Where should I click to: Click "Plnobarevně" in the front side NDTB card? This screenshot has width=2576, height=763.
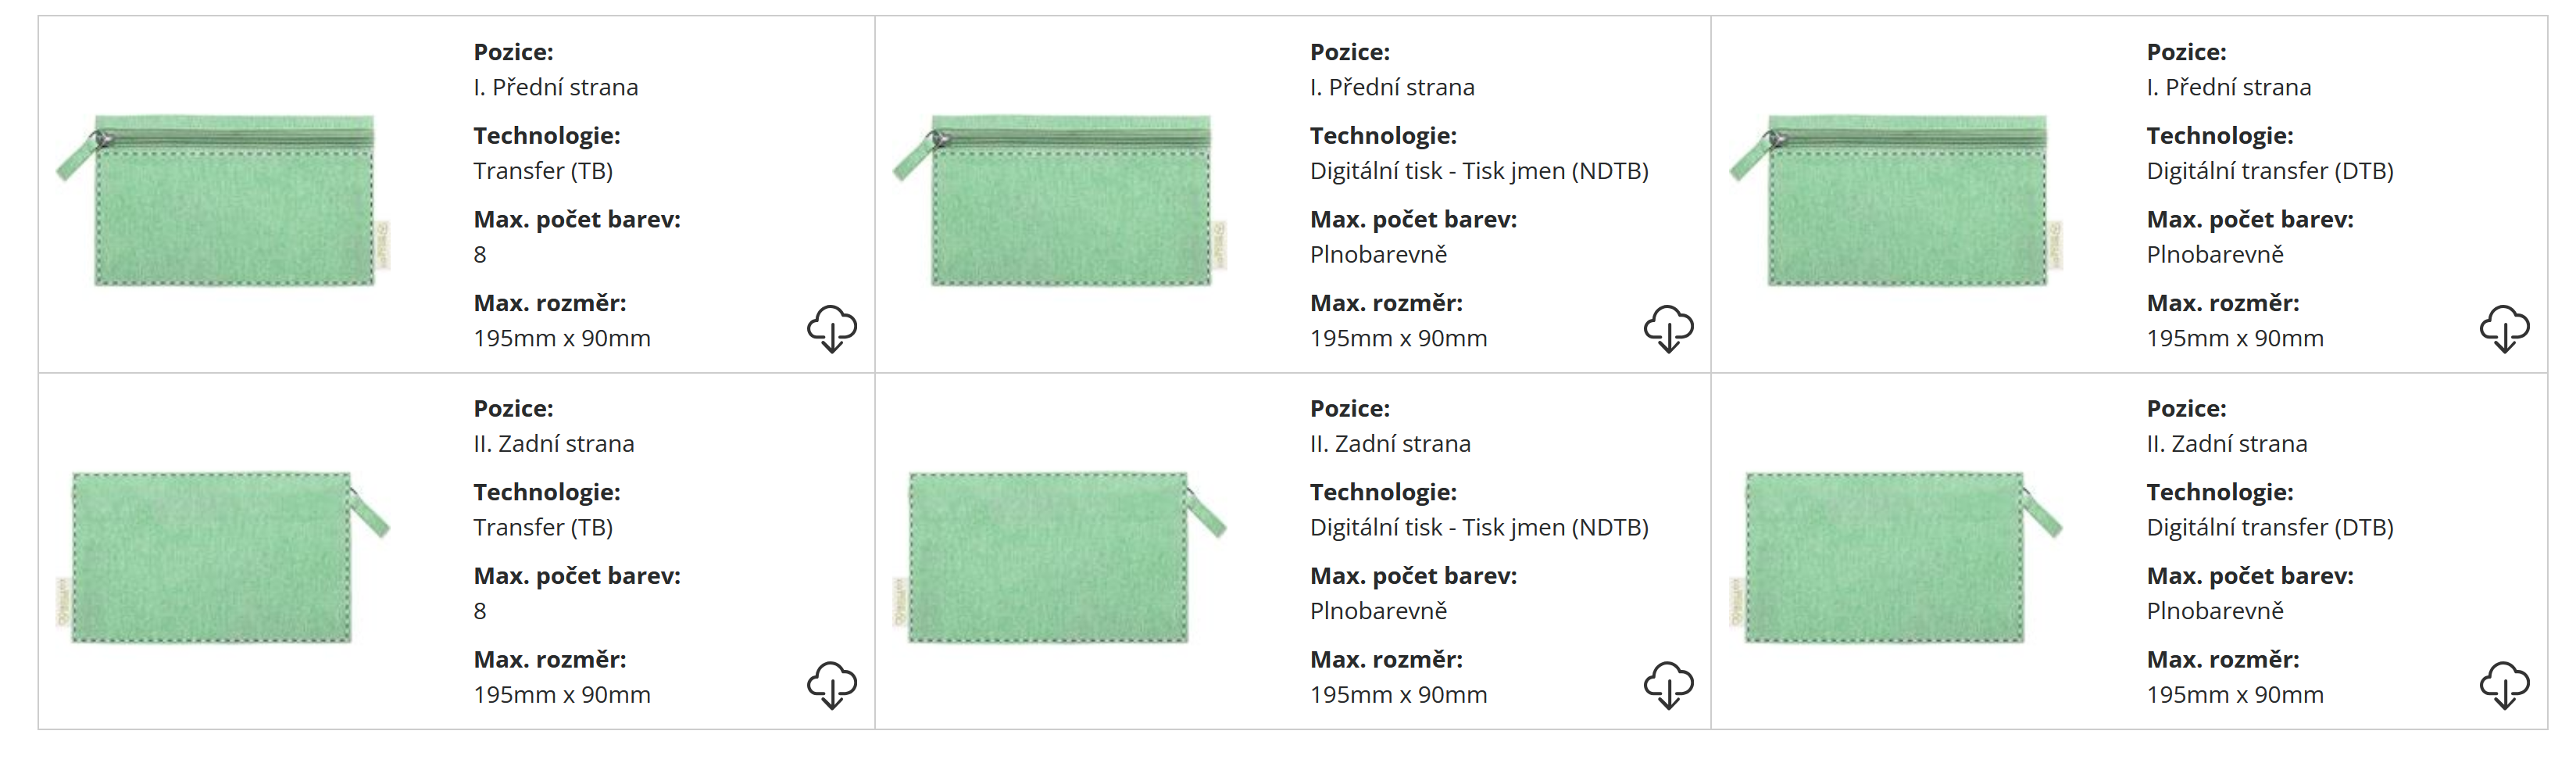[x=1378, y=254]
